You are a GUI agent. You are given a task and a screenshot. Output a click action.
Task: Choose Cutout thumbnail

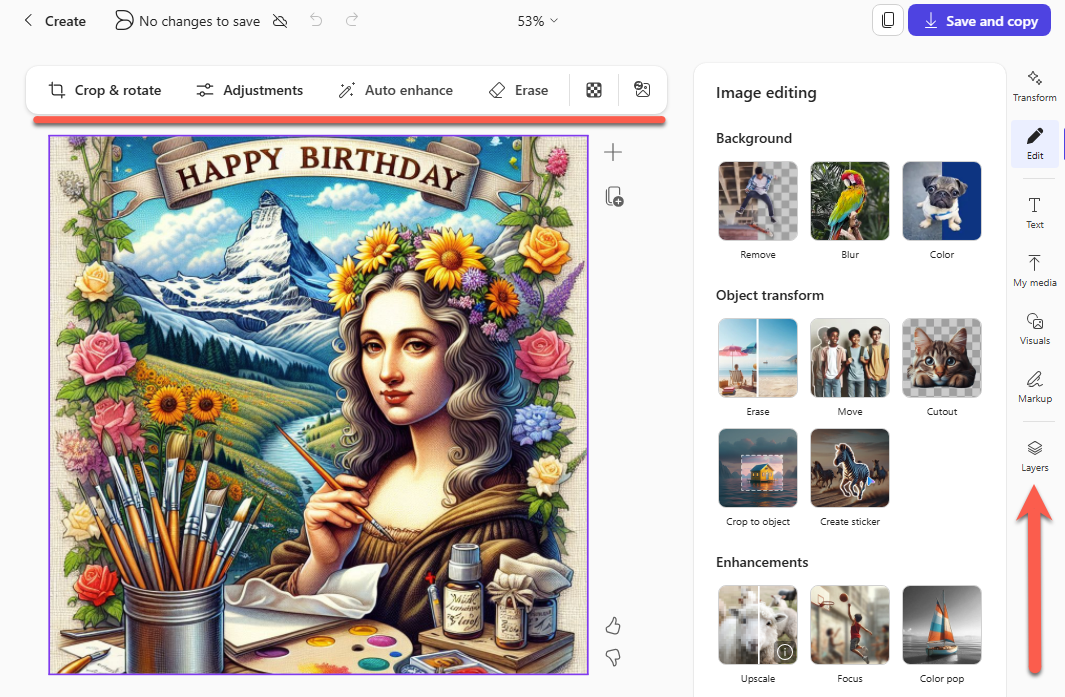941,358
